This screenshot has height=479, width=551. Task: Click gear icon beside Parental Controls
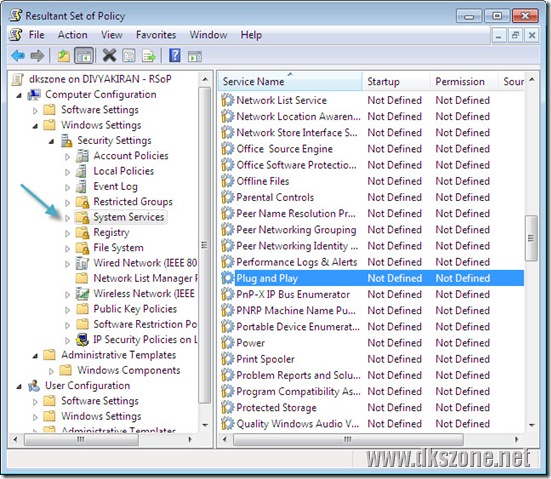point(227,198)
